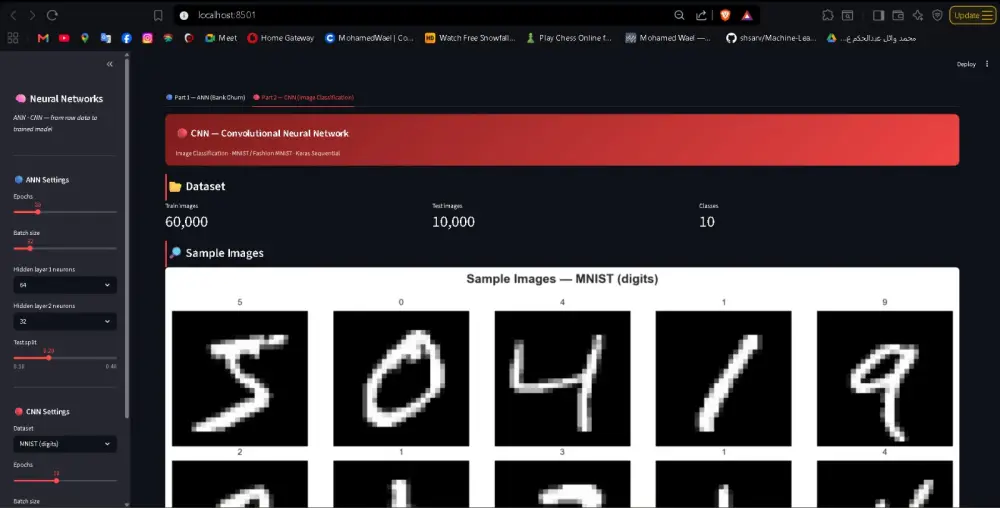Open the Streamlit three-dot main menu
The image size is (1000, 508).
[x=987, y=64]
